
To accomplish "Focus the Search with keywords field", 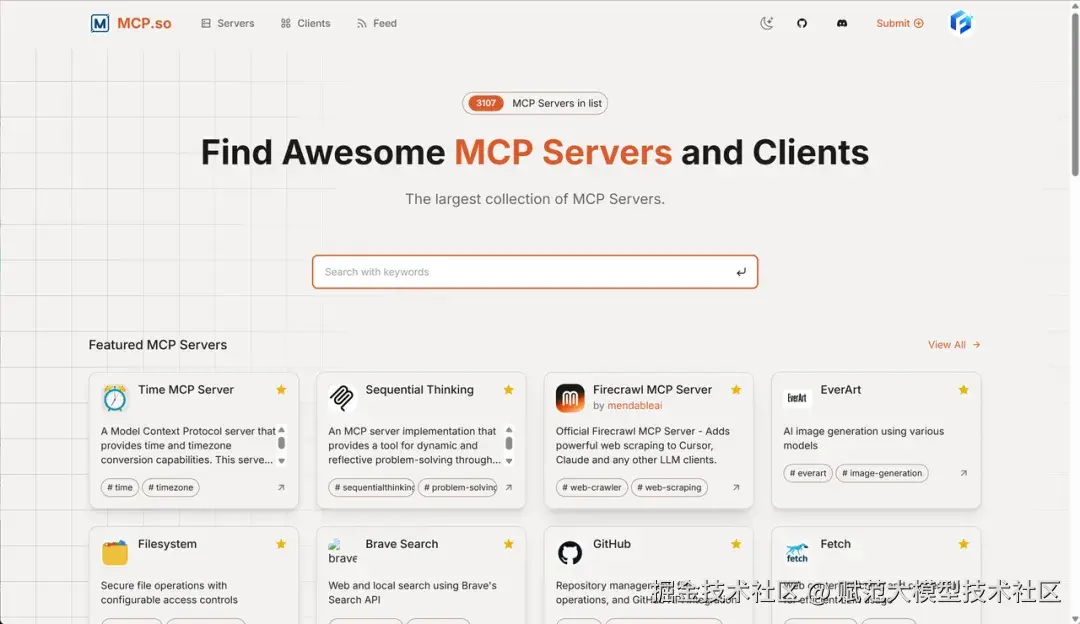I will point(534,272).
